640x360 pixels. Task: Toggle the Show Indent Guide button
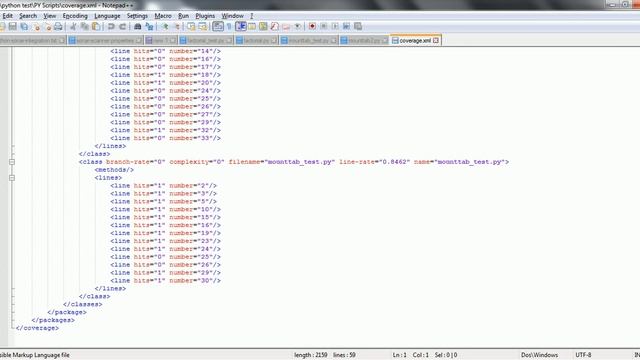(240, 27)
